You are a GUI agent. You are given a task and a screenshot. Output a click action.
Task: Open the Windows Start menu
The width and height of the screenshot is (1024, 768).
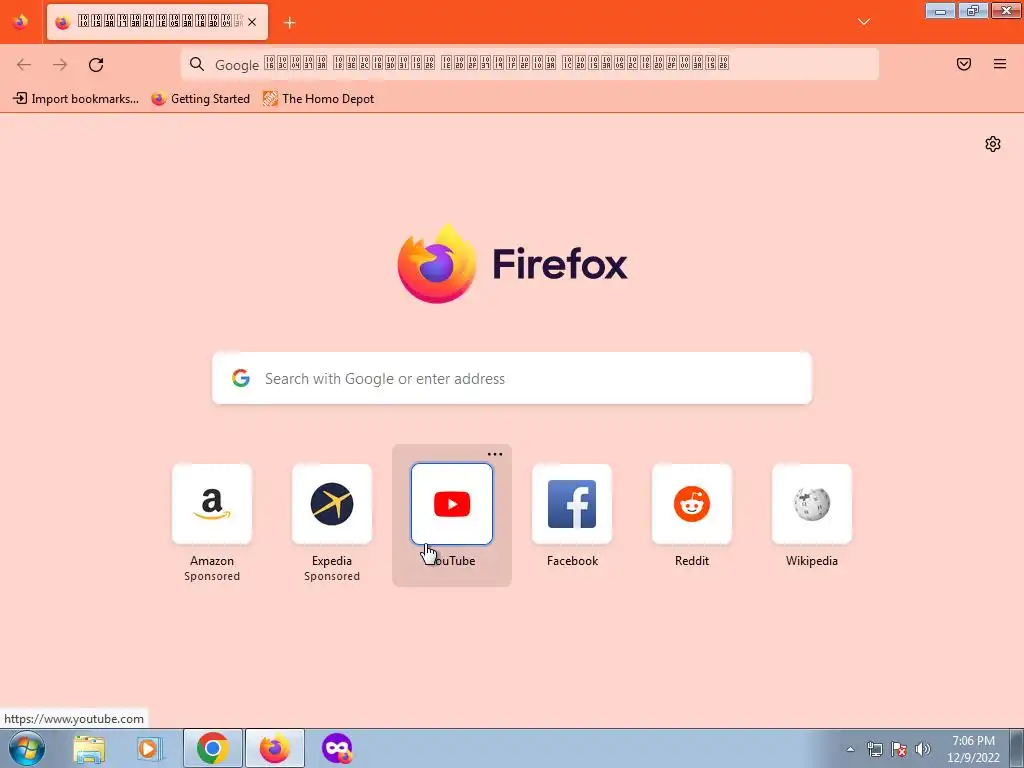[27, 748]
